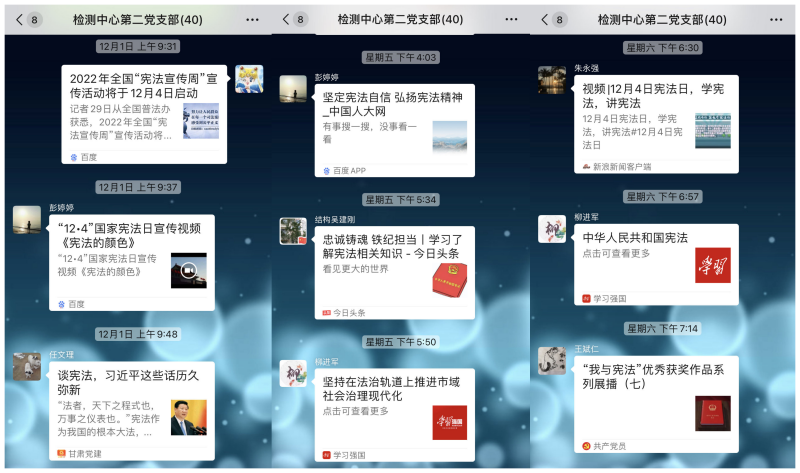The image size is (800, 473).
Task: Open 朱永强's profile avatar
Action: 552,80
